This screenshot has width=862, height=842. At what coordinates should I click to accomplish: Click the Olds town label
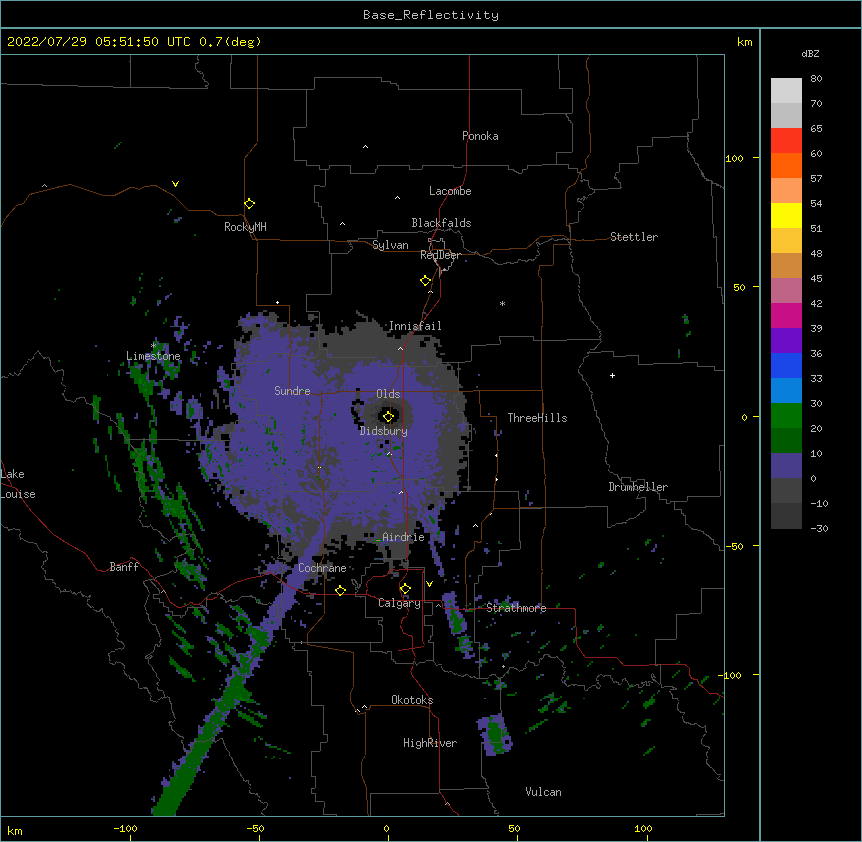(x=388, y=394)
